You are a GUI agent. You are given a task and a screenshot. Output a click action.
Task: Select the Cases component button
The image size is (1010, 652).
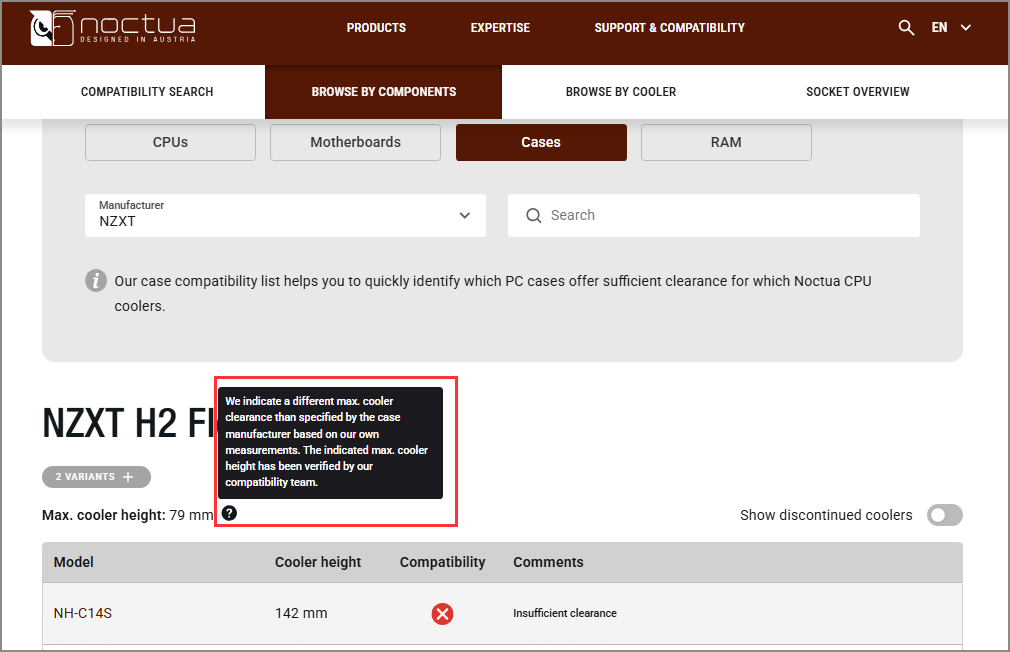click(x=541, y=142)
